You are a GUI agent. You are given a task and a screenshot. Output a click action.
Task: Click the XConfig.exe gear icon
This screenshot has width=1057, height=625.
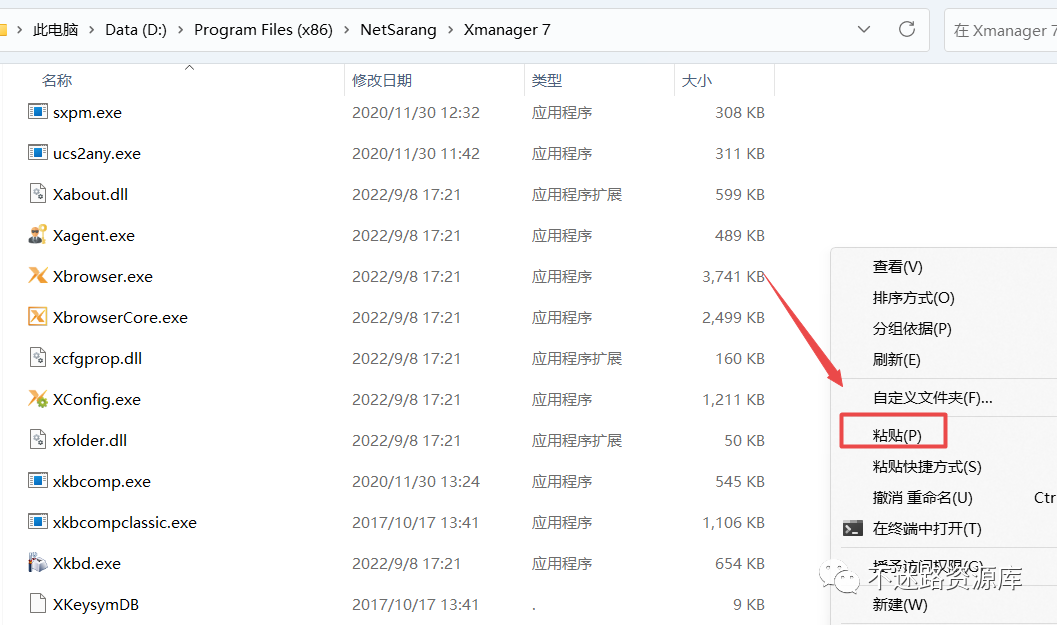coord(38,398)
